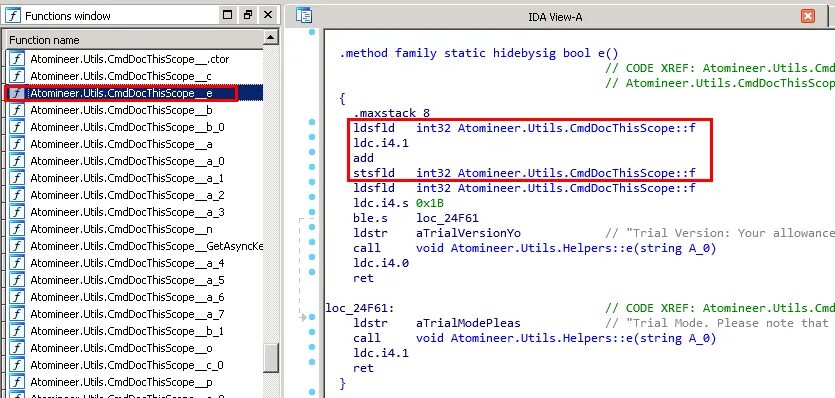Screen dimensions: 835x398
Task: Select CmdDocThisScope__GetAsyncKe function name
Action: (146, 246)
